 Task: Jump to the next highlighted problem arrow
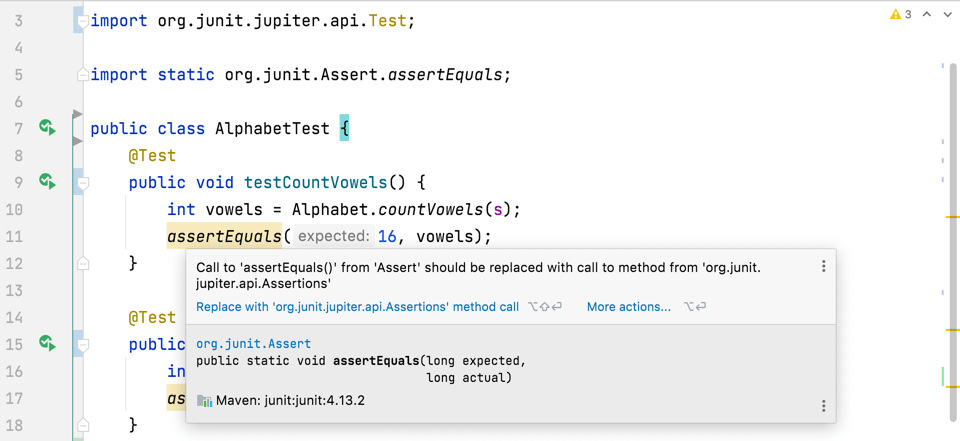947,15
